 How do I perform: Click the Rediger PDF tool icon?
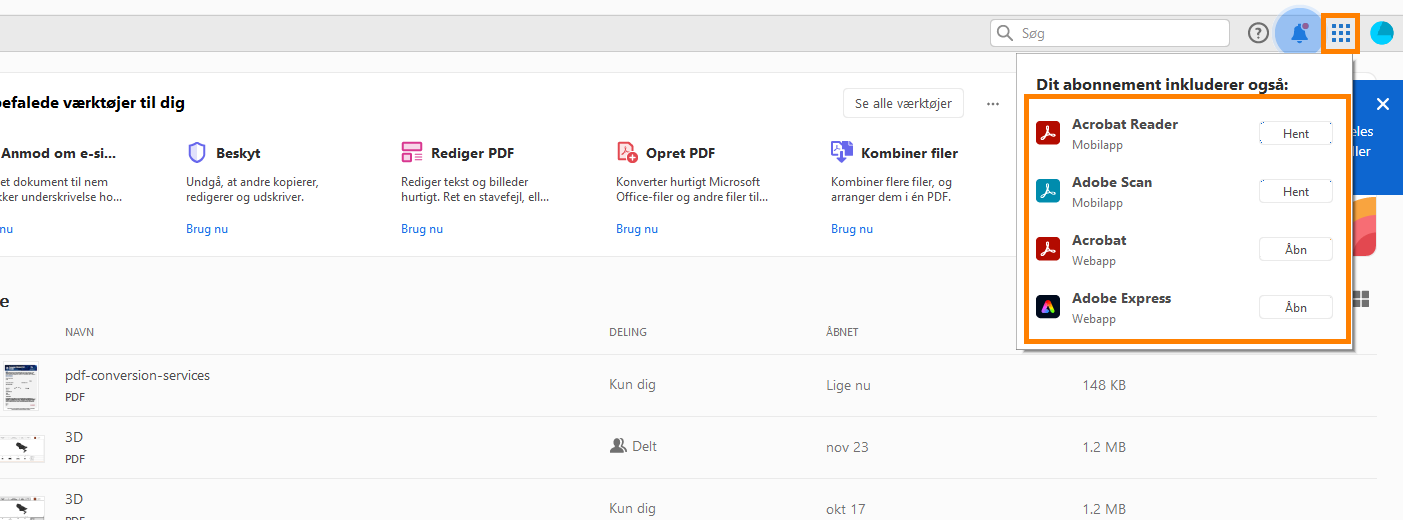coord(412,153)
